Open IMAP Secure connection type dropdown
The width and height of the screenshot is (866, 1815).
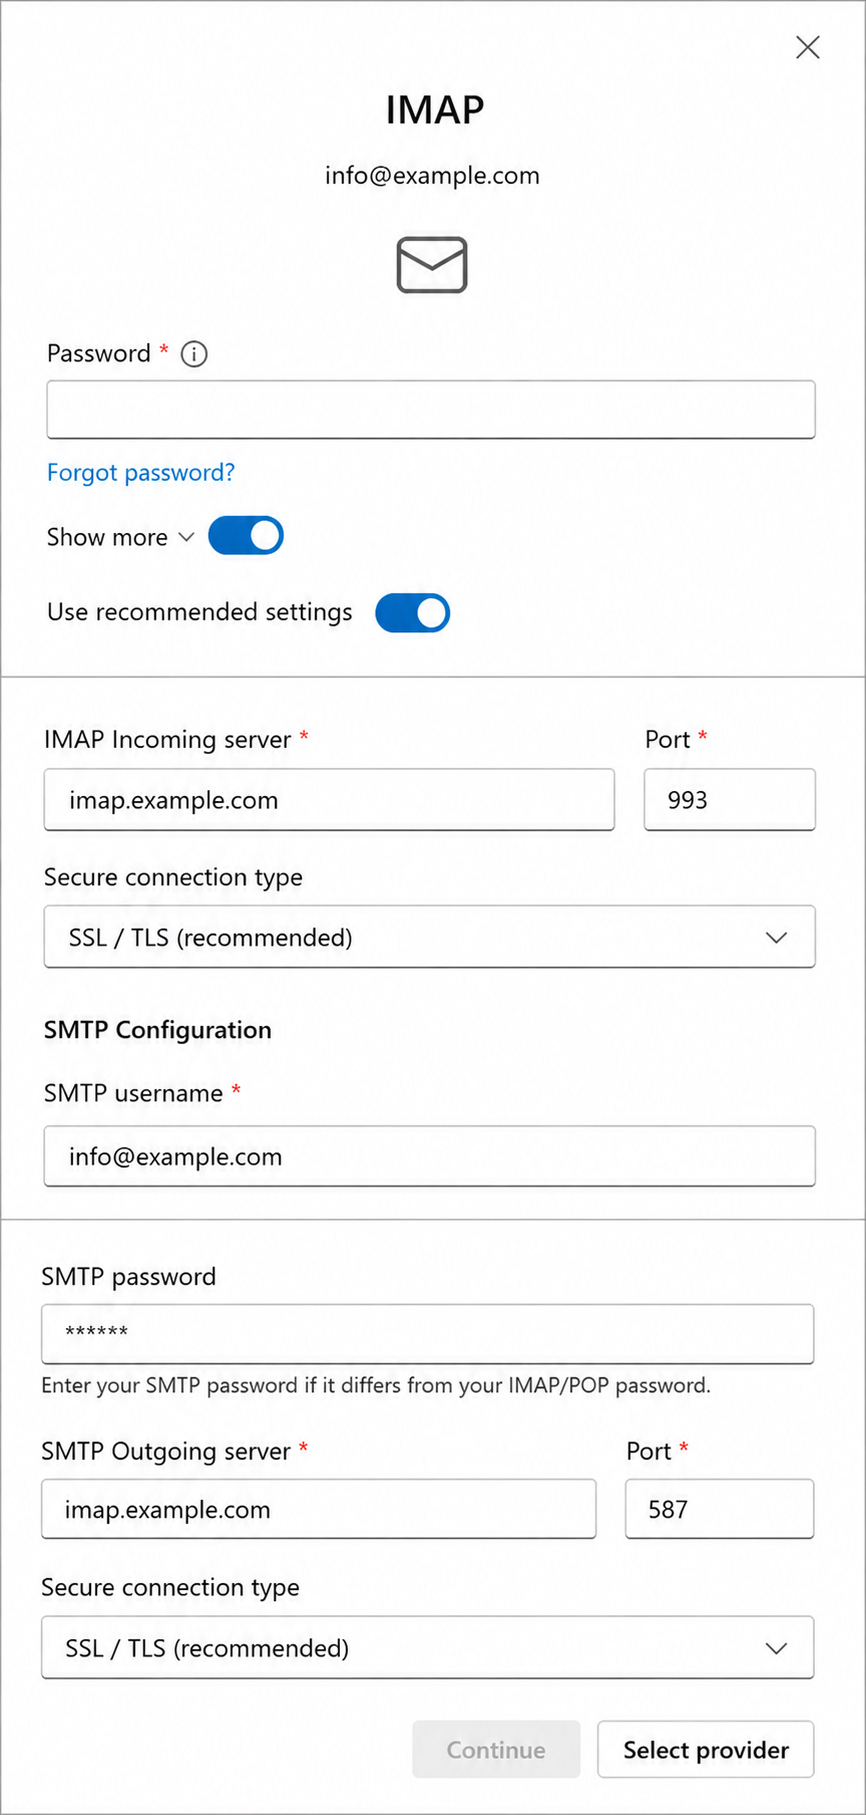[430, 937]
